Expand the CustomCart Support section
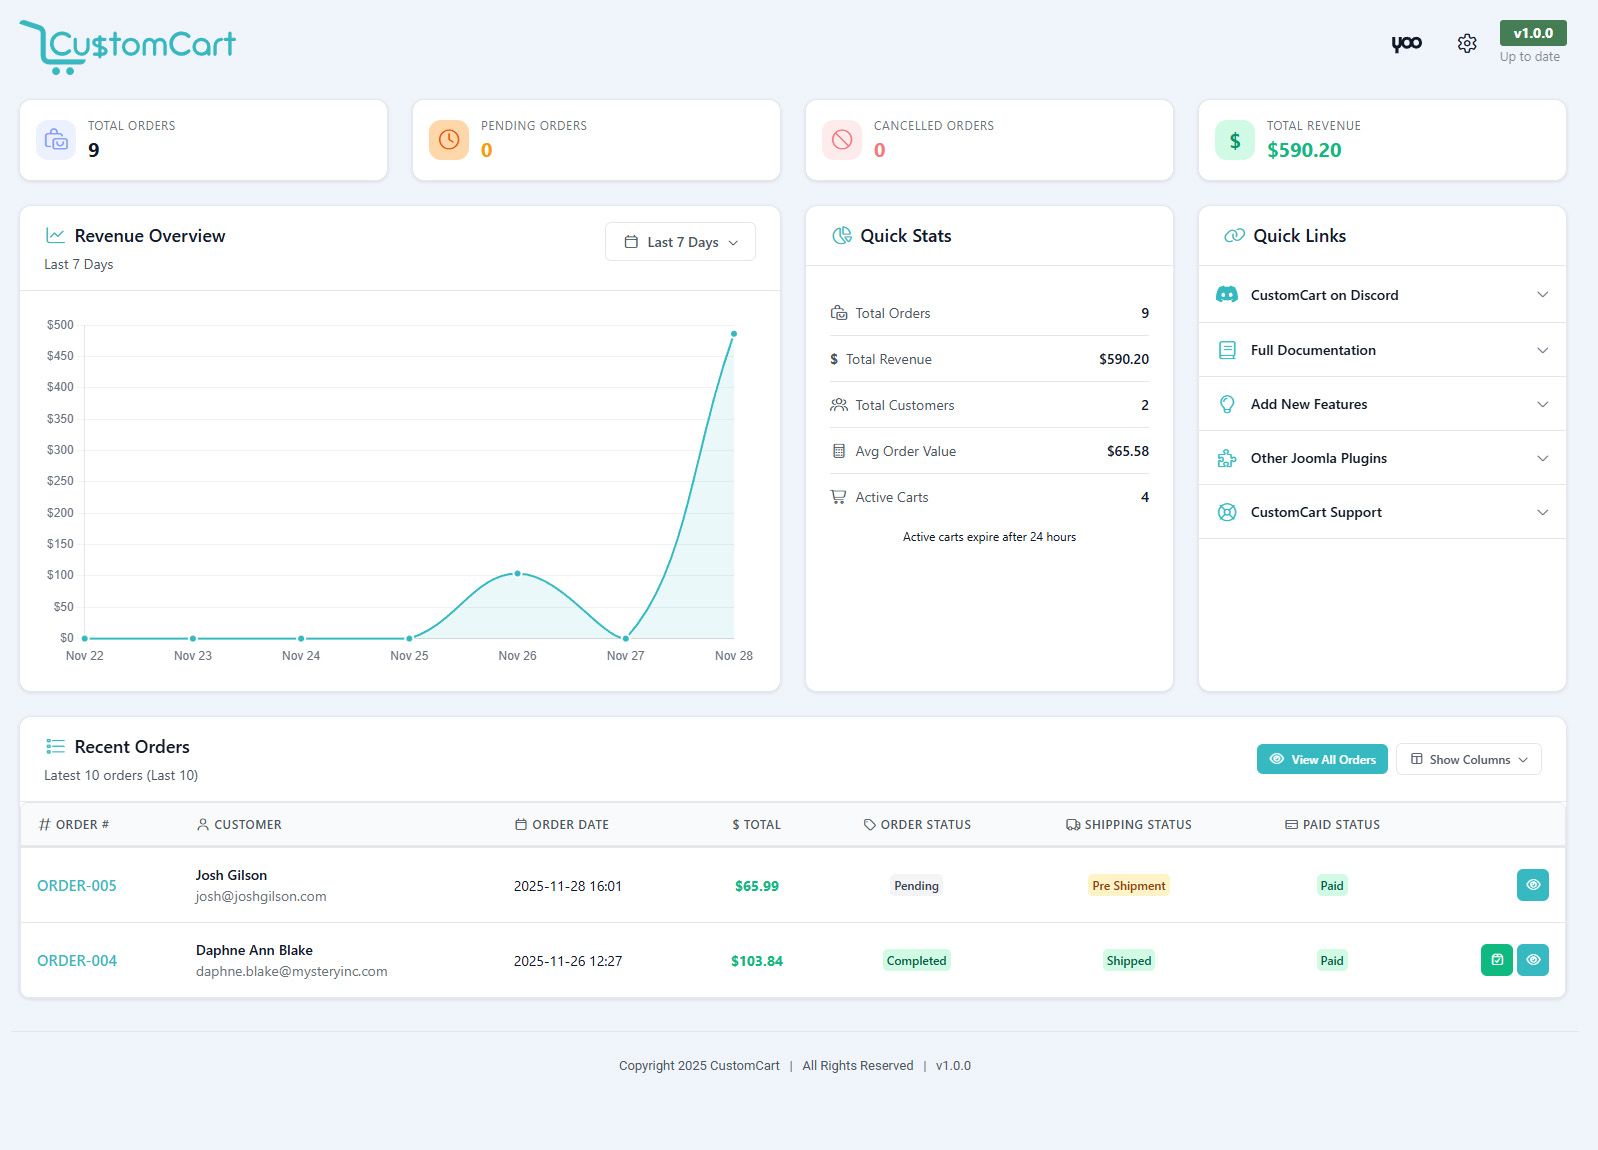Screen dimensions: 1598x1150 [x=1382, y=512]
